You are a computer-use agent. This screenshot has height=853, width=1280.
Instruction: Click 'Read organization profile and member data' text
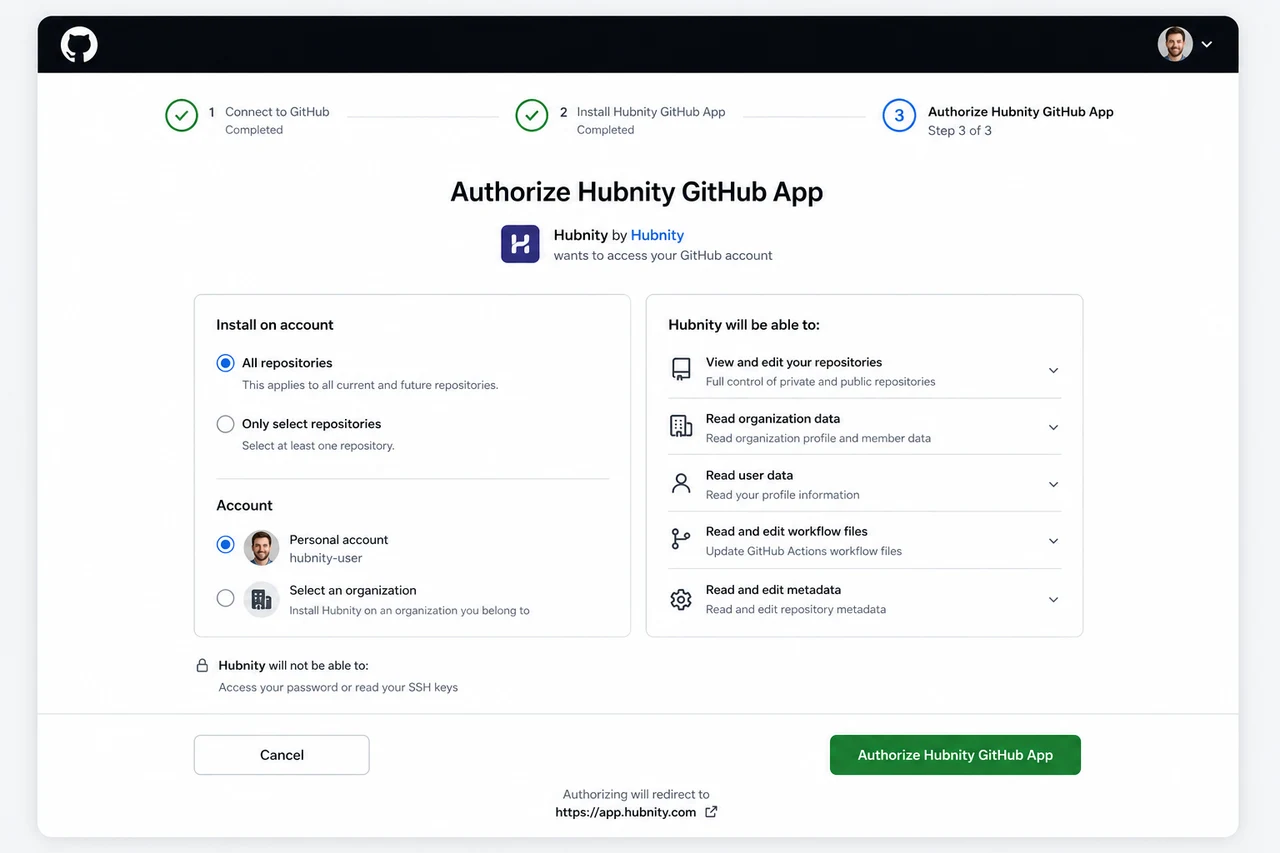point(818,438)
